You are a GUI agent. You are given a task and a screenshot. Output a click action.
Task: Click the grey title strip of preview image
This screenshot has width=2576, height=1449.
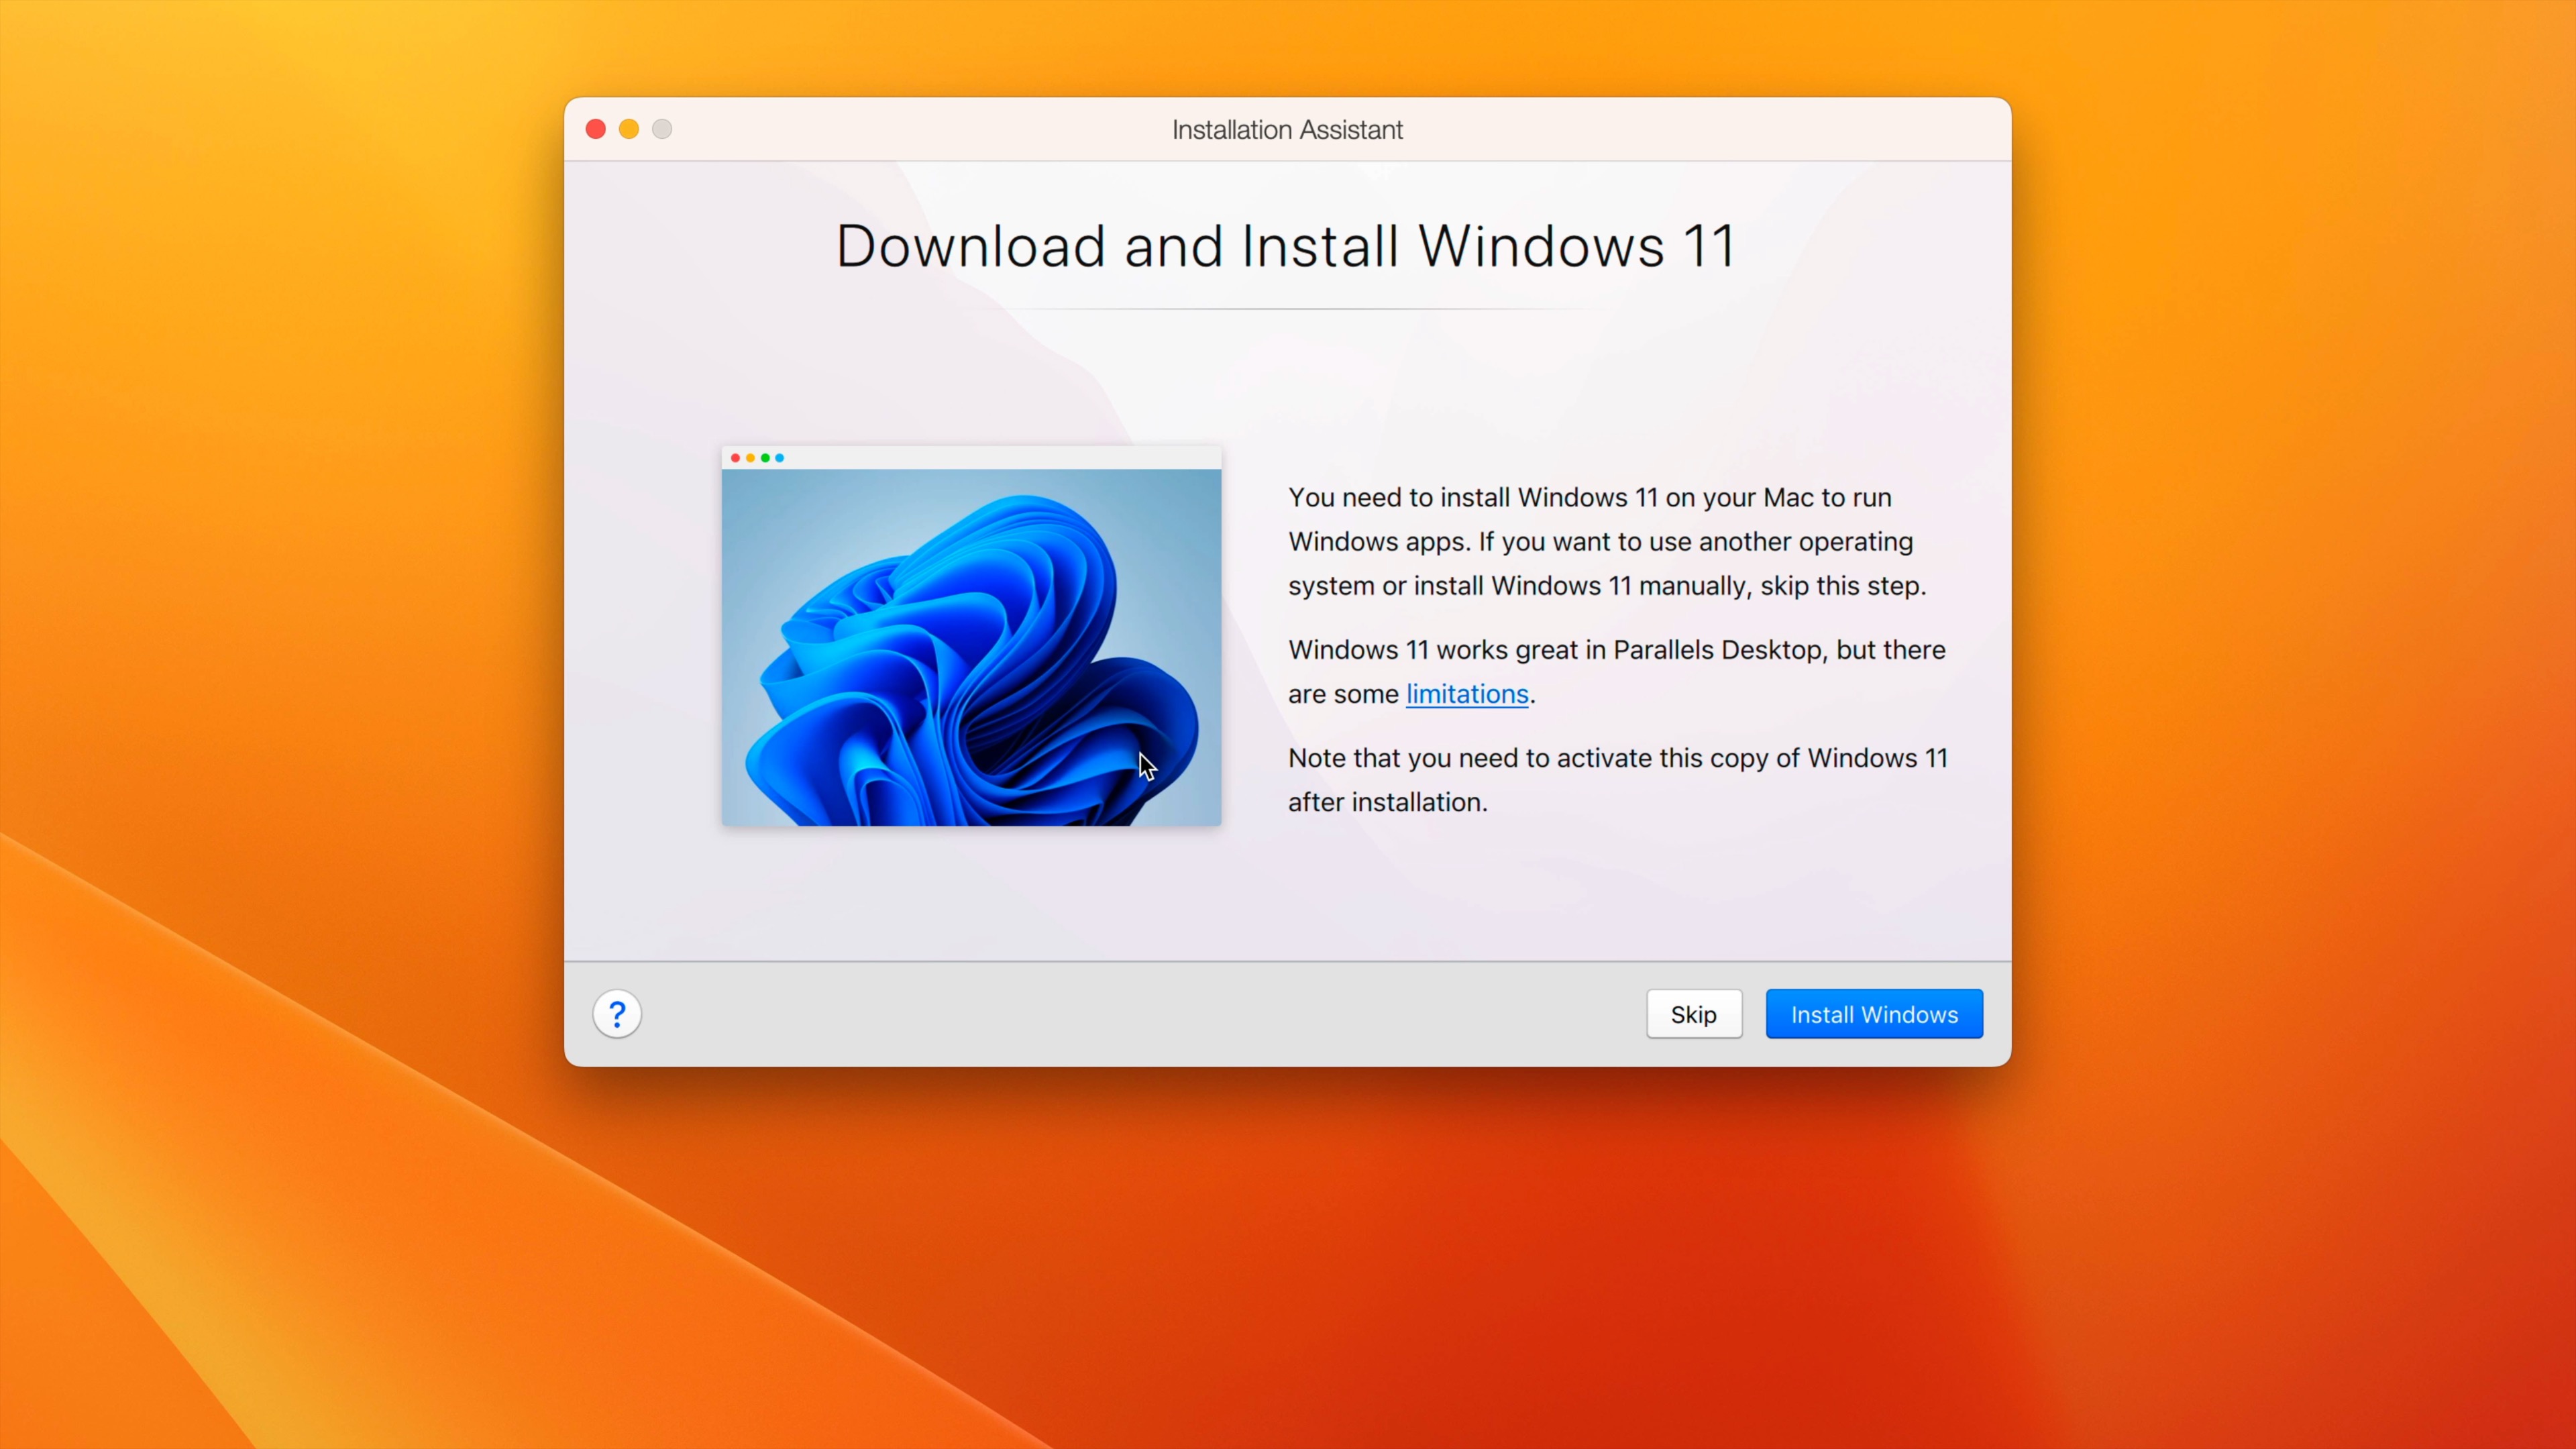[x=1000, y=458]
